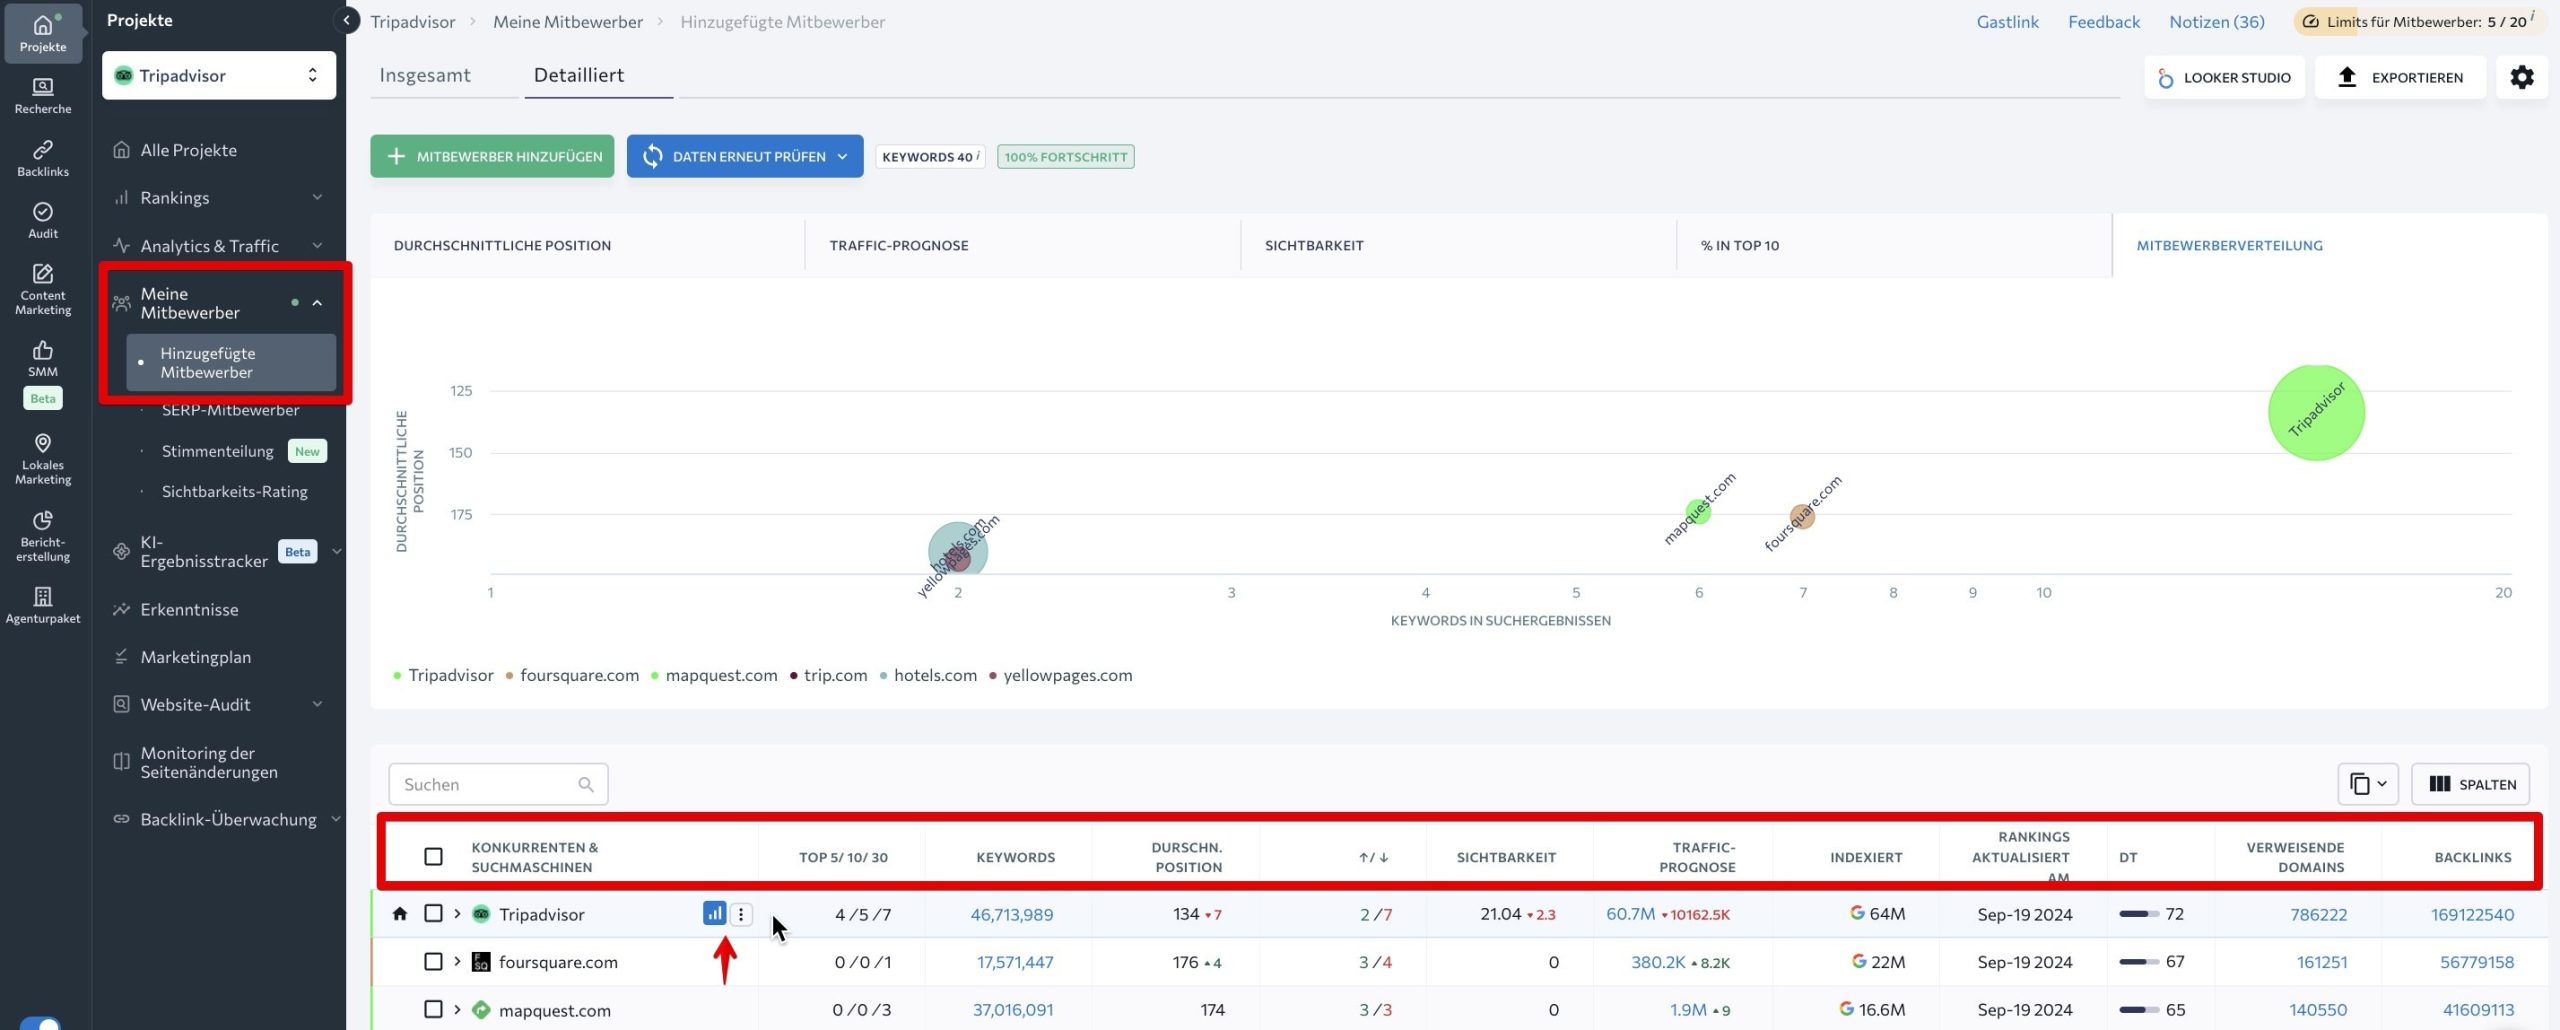Click Daten erneut prüfen button

pyautogui.click(x=745, y=156)
